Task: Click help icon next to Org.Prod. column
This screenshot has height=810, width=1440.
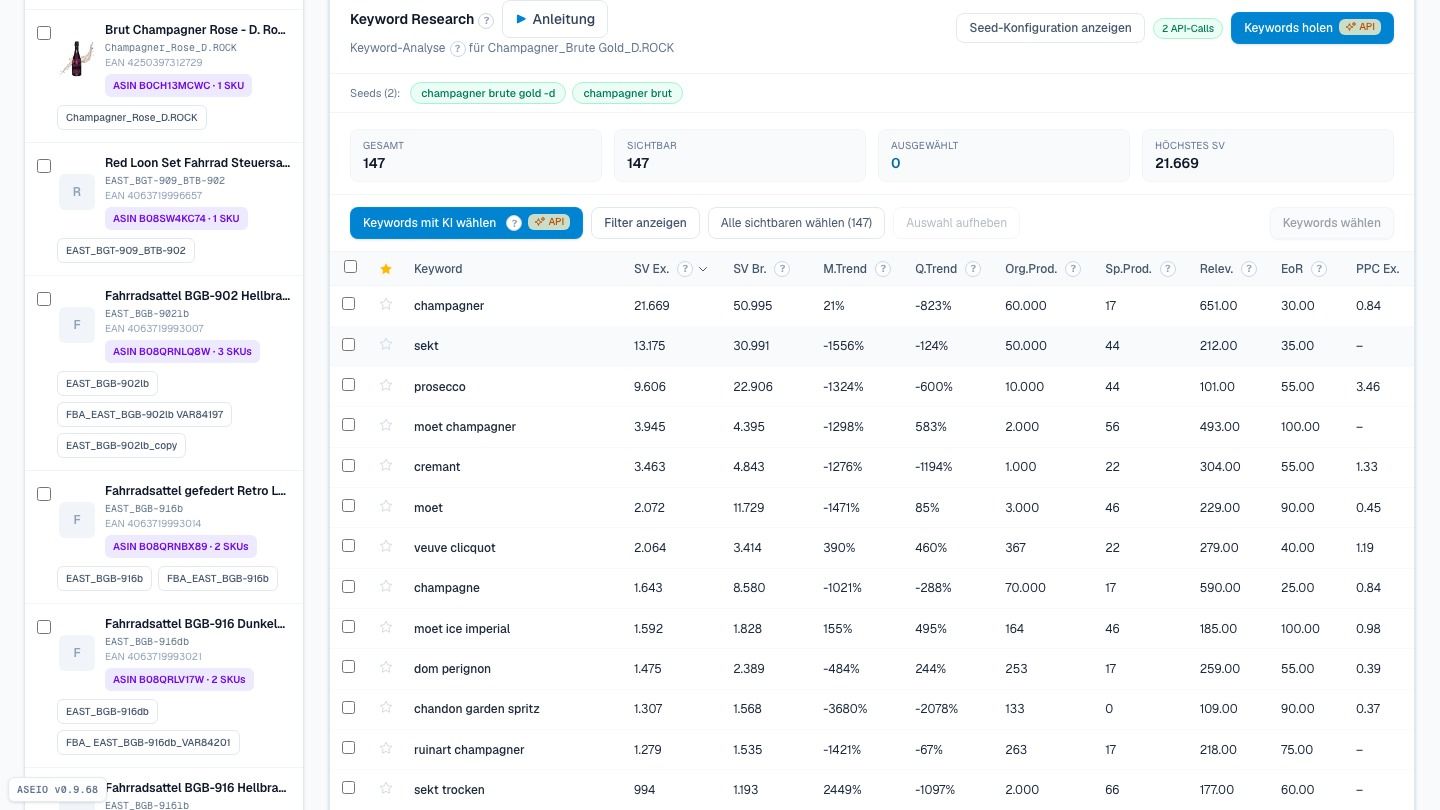Action: (1073, 269)
